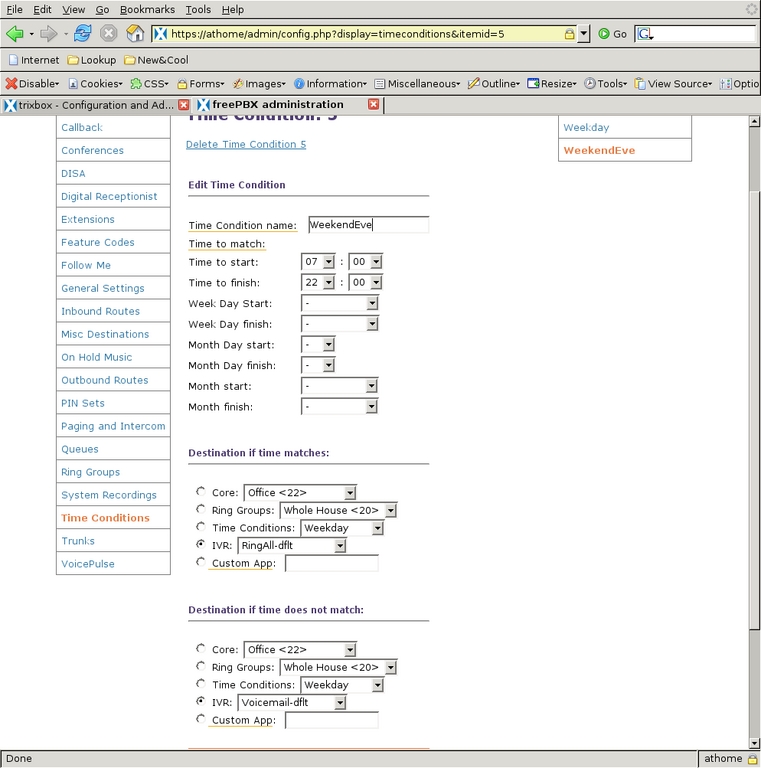The image size is (761, 768).
Task: Expand the Month finish dropdown
Action: (x=341, y=407)
